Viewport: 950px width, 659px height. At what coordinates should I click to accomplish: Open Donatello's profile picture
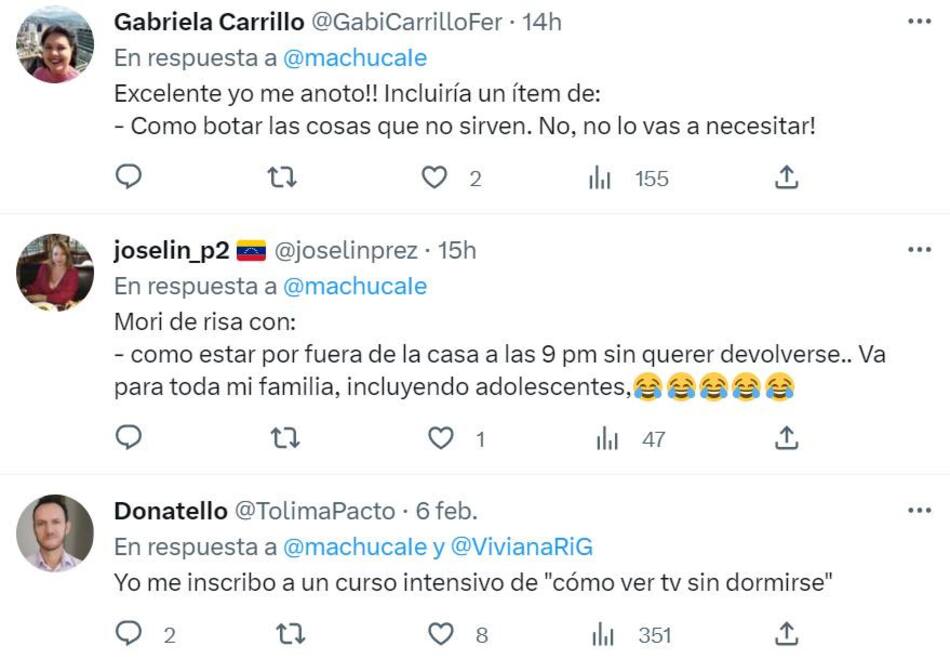tap(55, 532)
